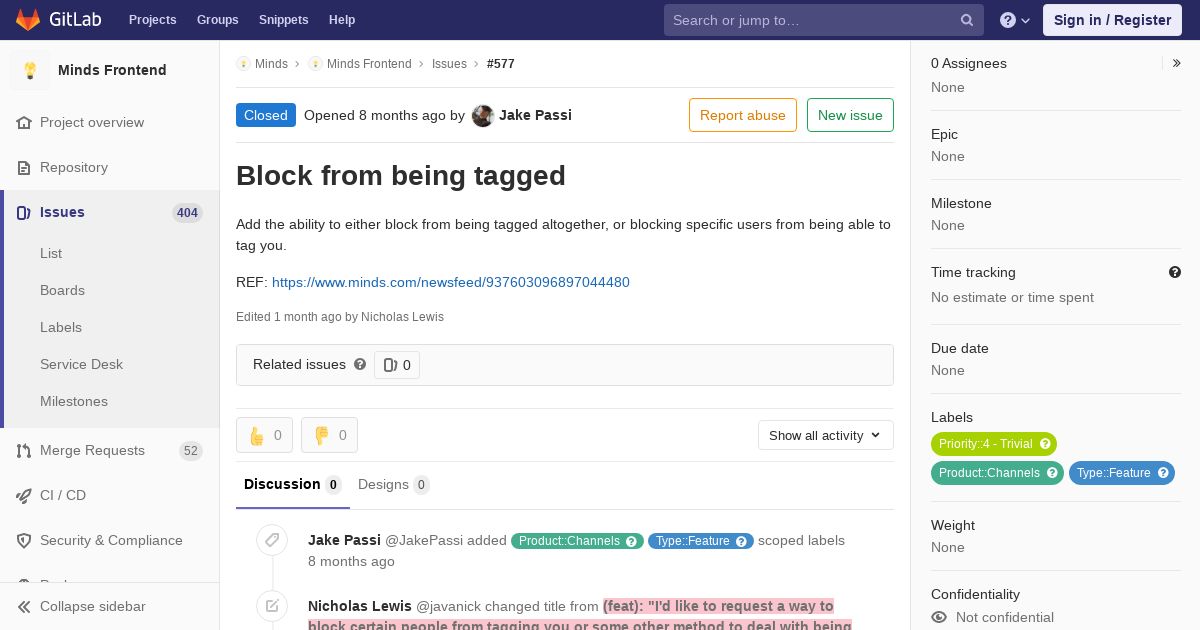
Task: Click the Collapse sidebar double-chevron icon
Action: [x=24, y=607]
